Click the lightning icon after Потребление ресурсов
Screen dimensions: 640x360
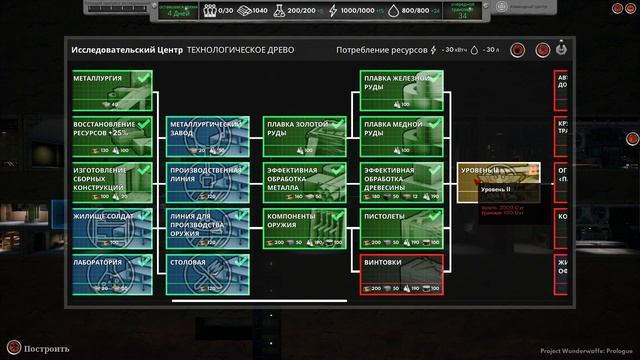433,50
